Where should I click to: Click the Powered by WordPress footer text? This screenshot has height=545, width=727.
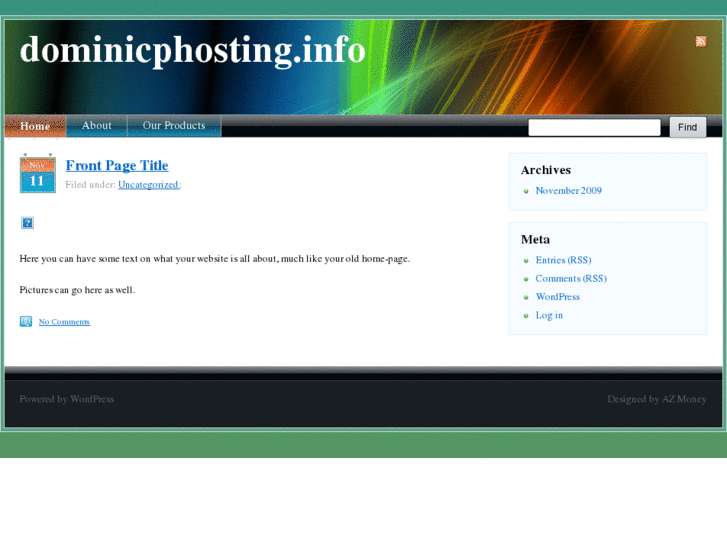click(67, 399)
